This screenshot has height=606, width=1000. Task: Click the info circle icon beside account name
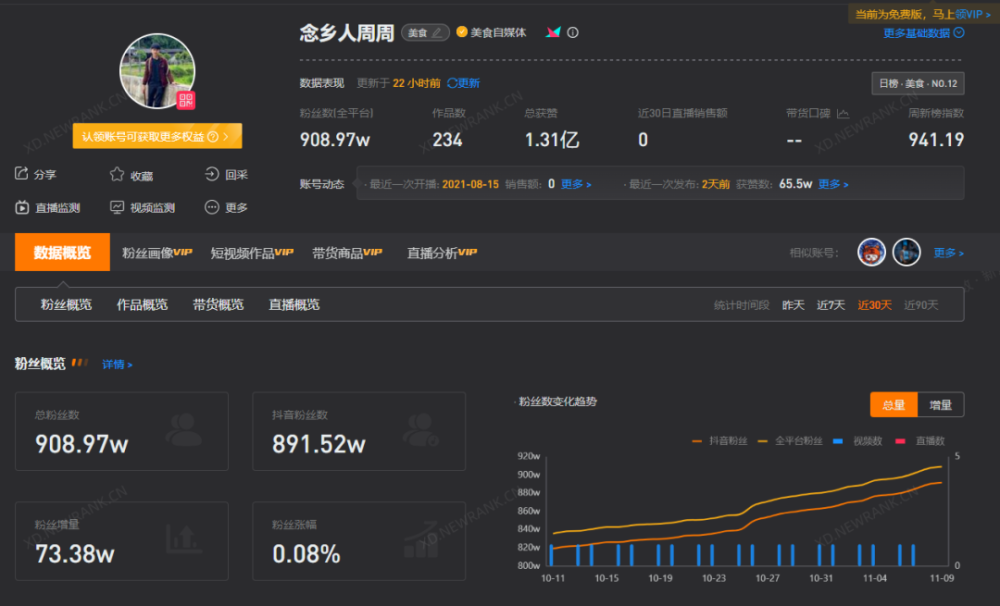tap(573, 33)
